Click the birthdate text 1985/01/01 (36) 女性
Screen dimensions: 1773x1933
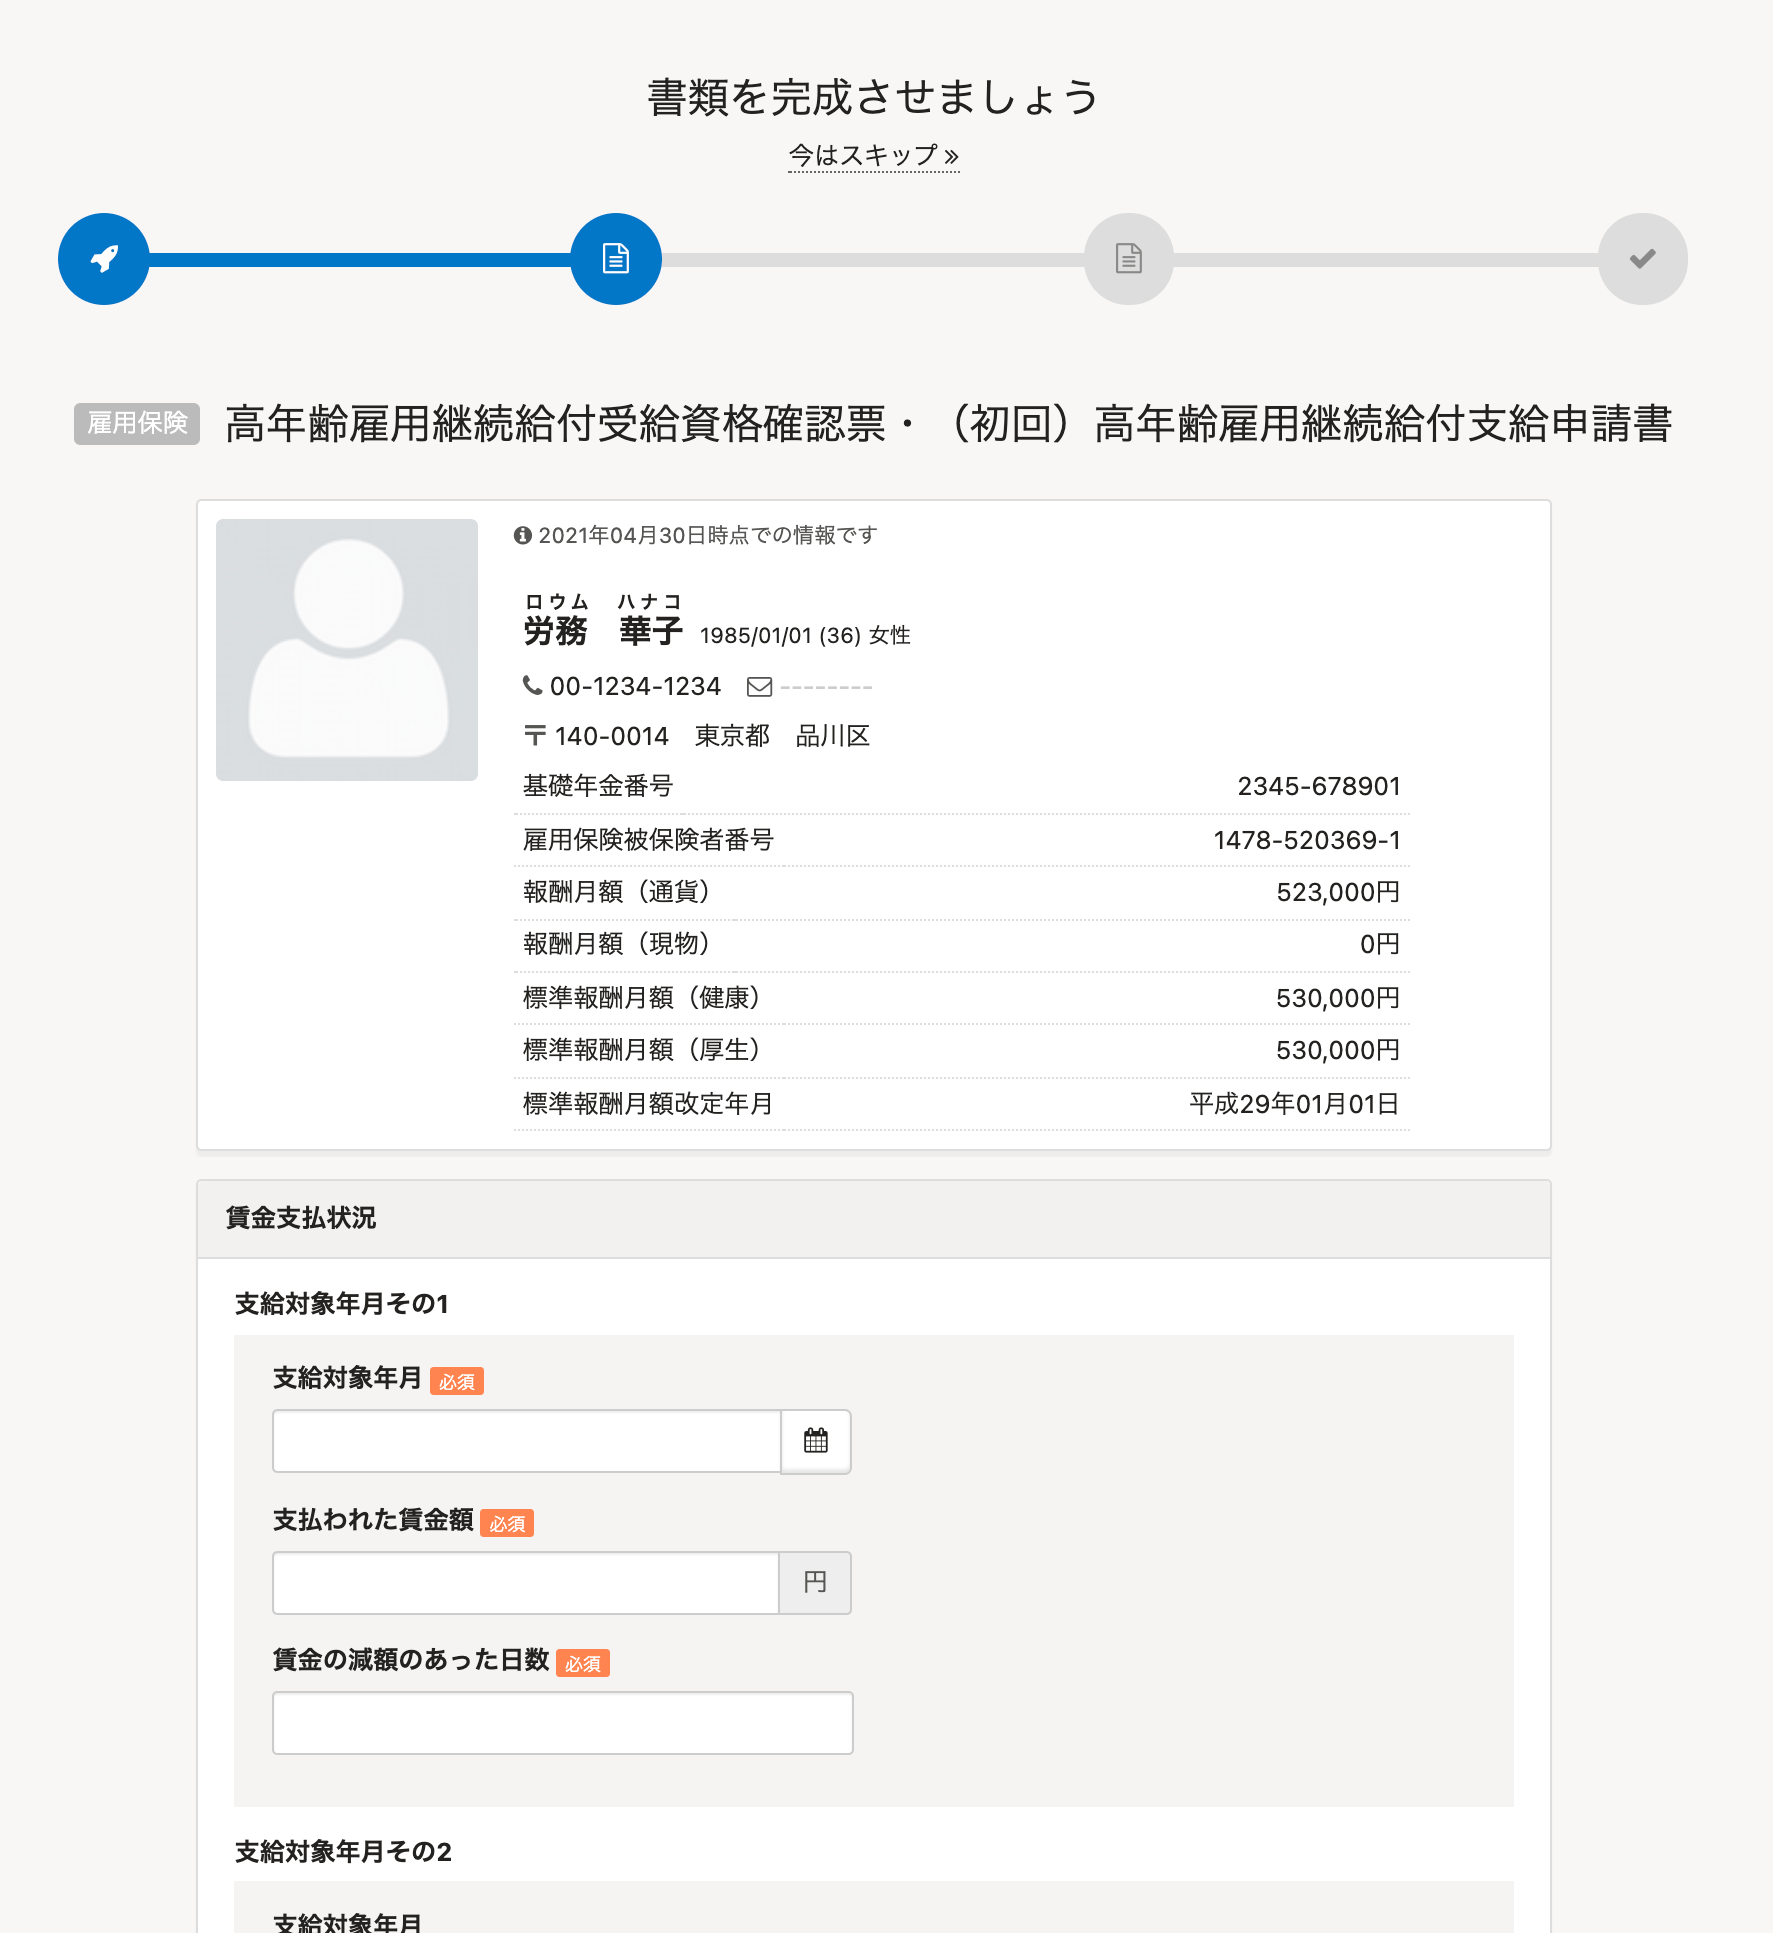tap(805, 636)
